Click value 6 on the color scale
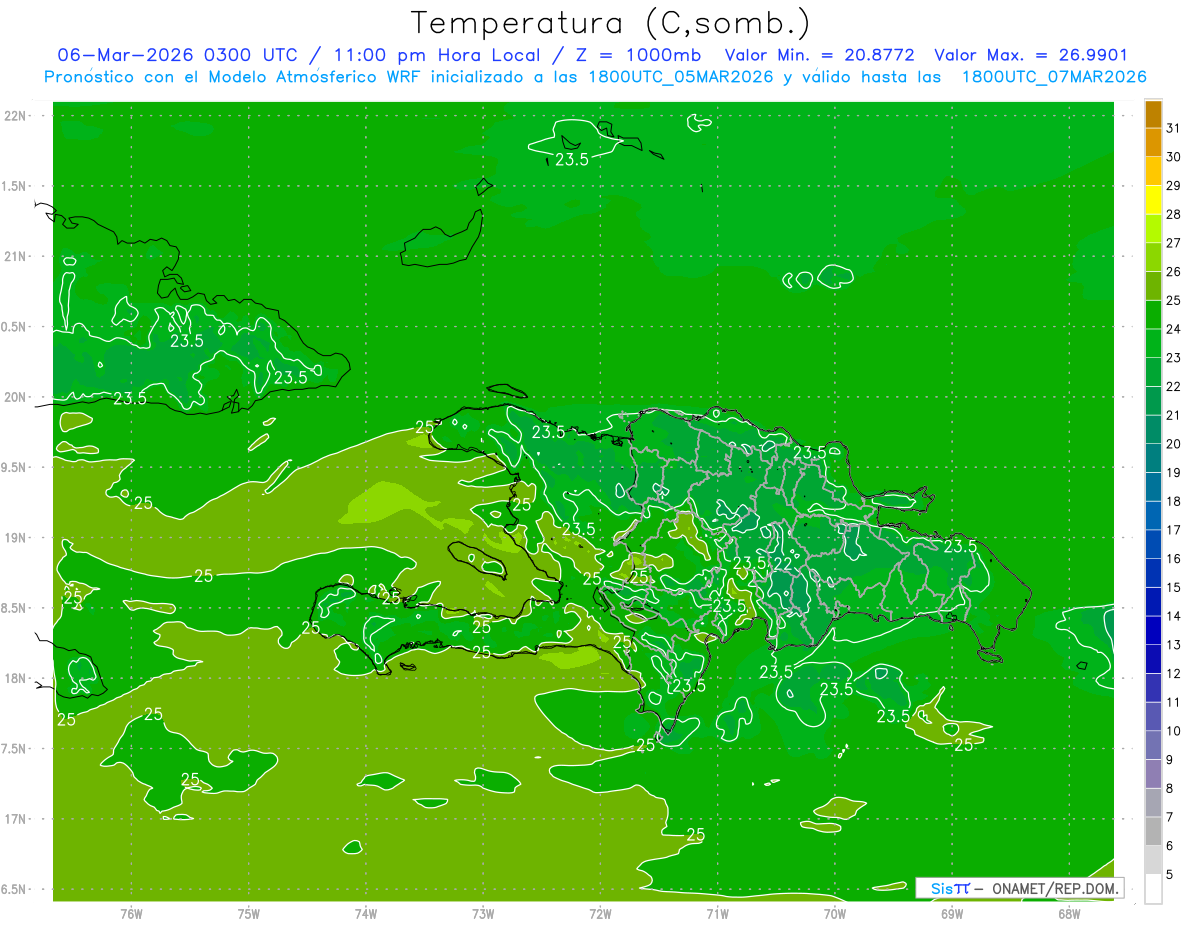This screenshot has height=927, width=1200. tap(1169, 846)
